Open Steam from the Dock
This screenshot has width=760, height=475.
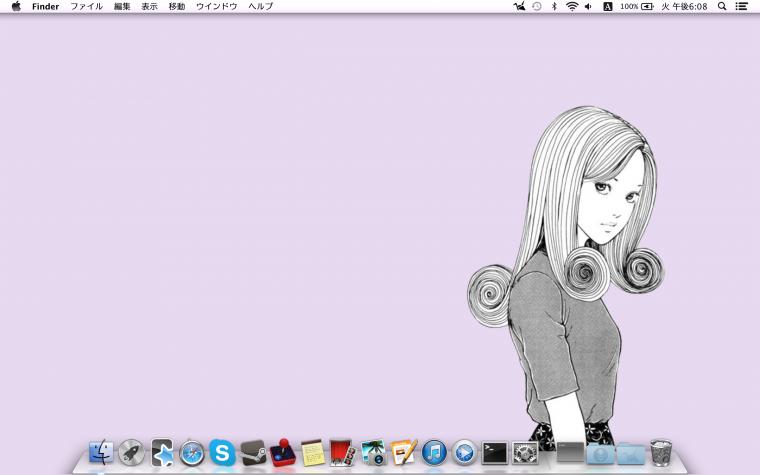coord(253,453)
